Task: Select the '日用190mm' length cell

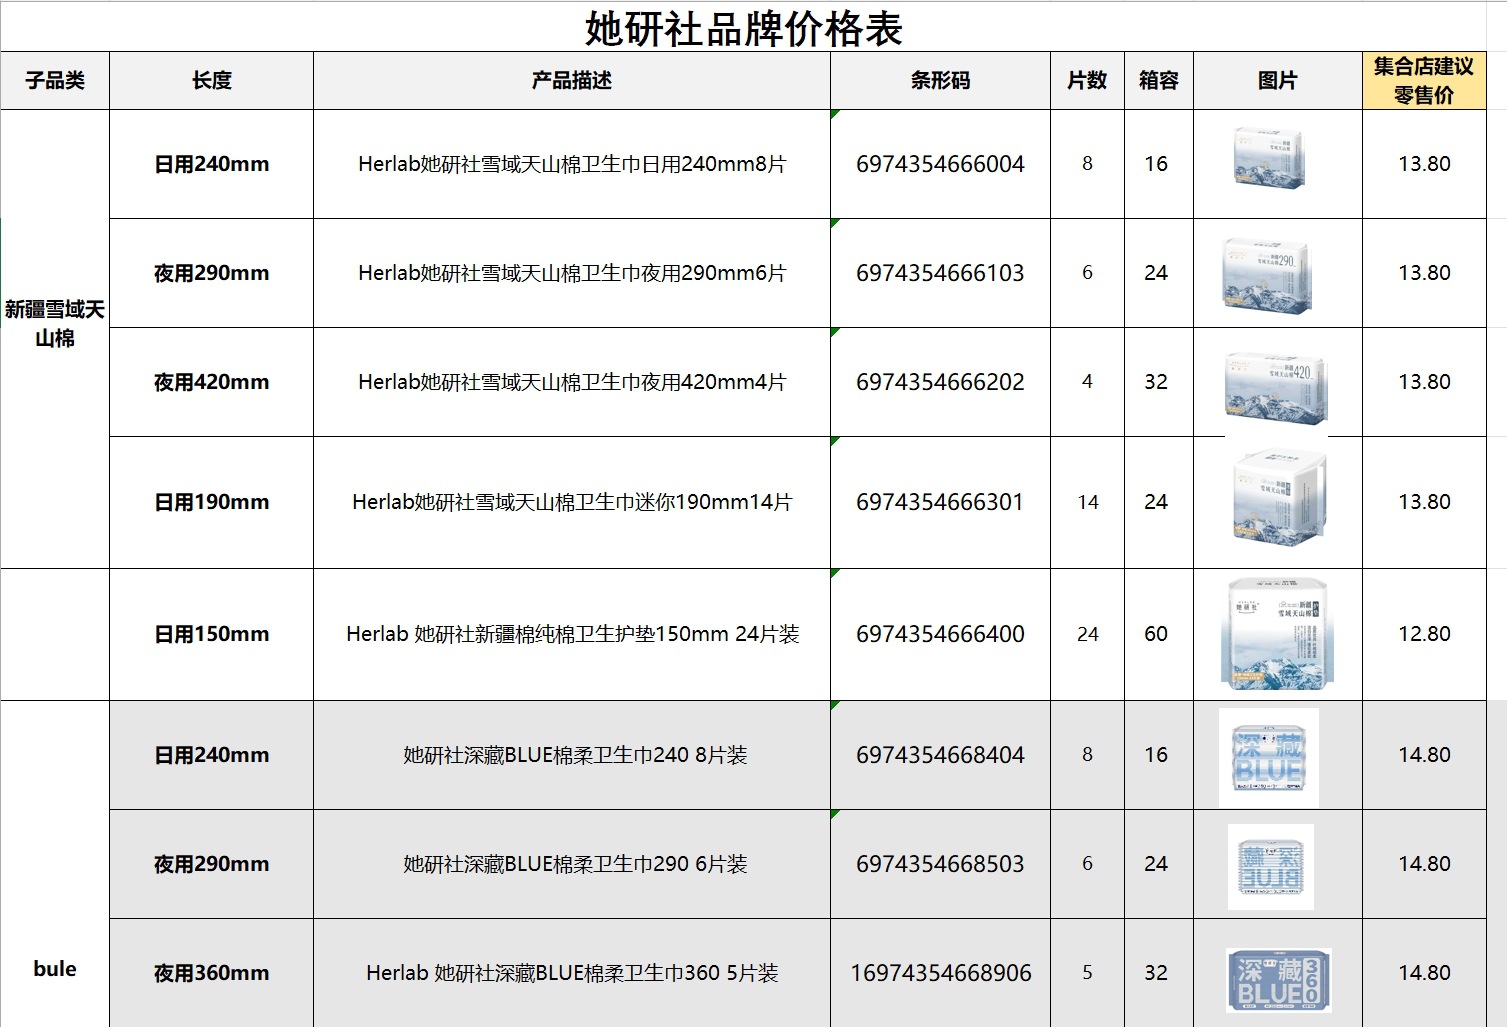Action: pyautogui.click(x=211, y=502)
